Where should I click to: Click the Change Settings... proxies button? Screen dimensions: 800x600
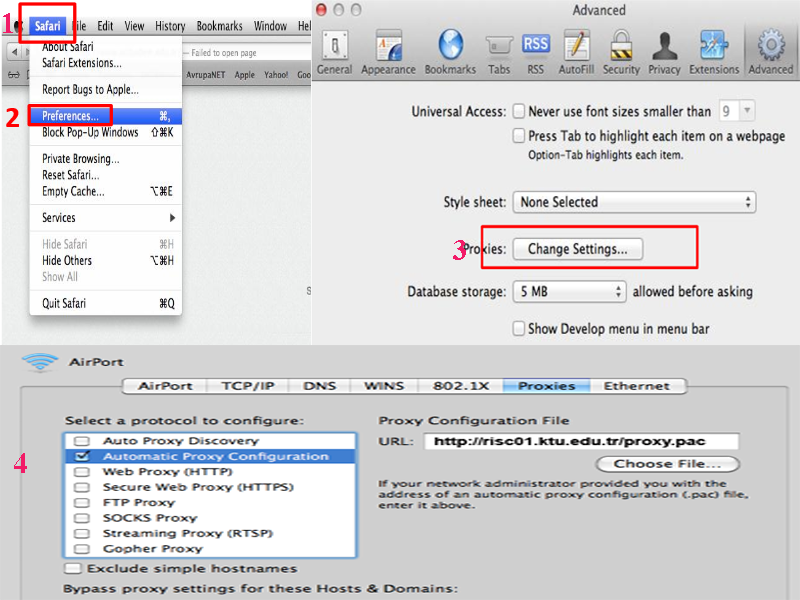pyautogui.click(x=577, y=249)
